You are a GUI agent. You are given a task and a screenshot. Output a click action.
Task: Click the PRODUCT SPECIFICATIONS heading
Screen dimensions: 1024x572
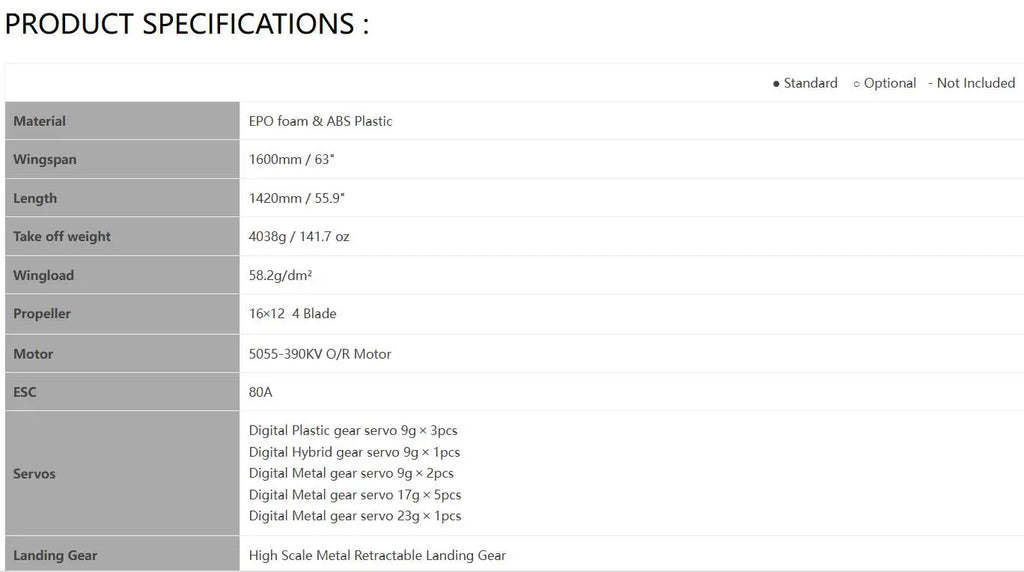coord(187,24)
